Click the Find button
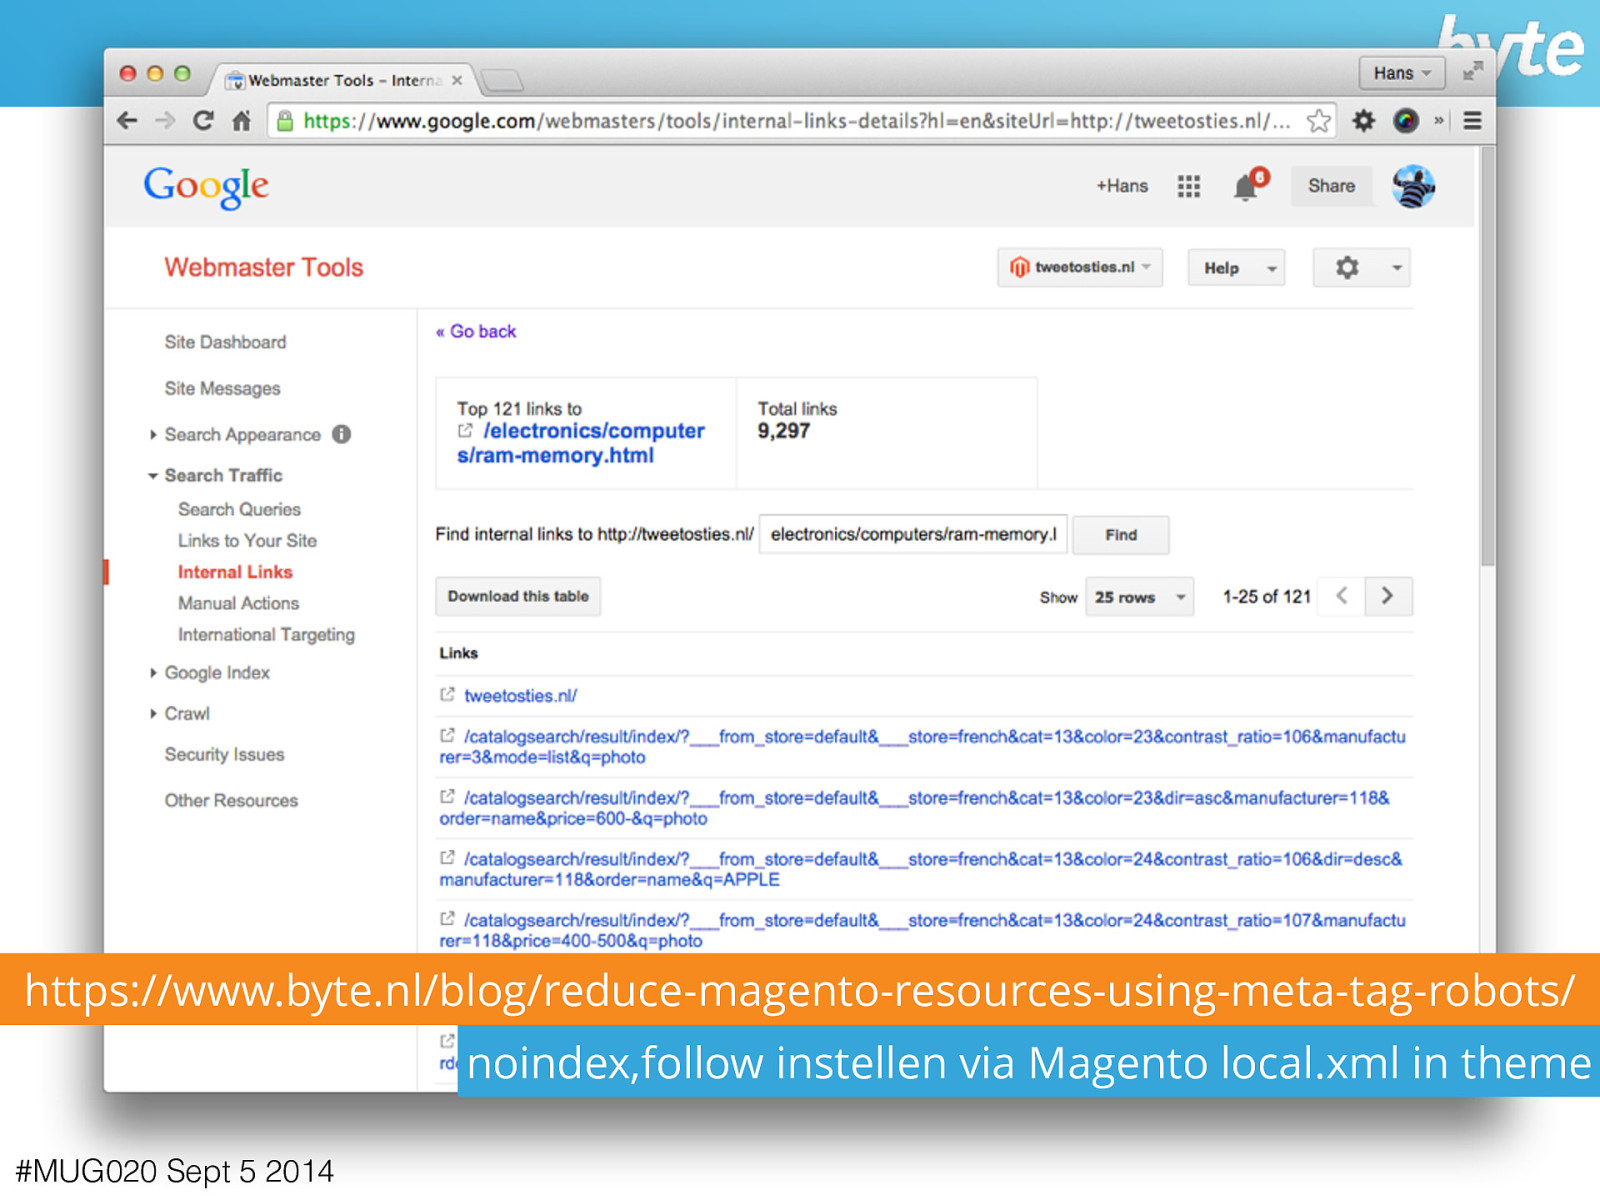This screenshot has width=1600, height=1200. [1121, 535]
